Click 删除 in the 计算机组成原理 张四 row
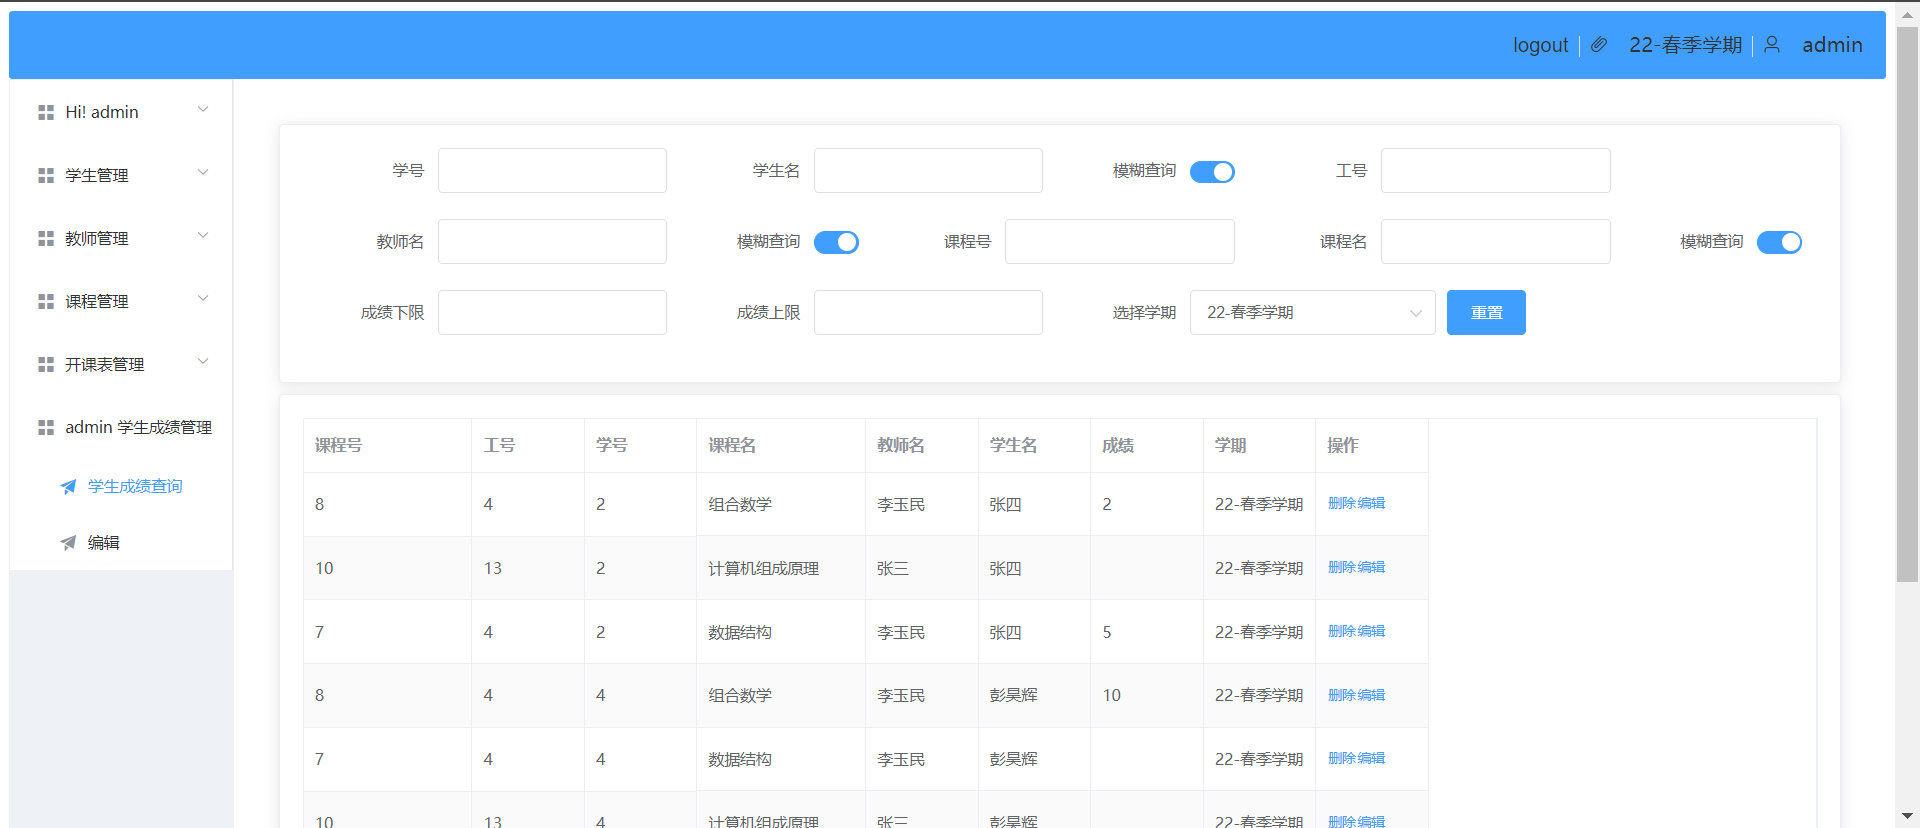This screenshot has height=828, width=1920. click(x=1341, y=568)
